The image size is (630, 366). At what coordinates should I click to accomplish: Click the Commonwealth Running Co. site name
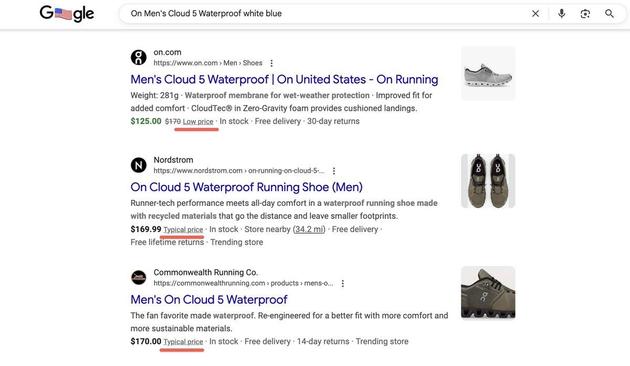(206, 272)
